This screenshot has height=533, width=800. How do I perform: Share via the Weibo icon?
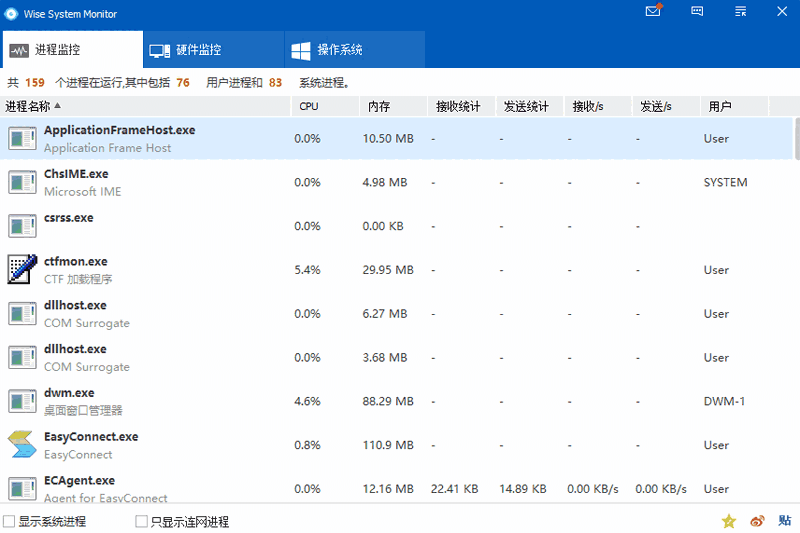757,521
